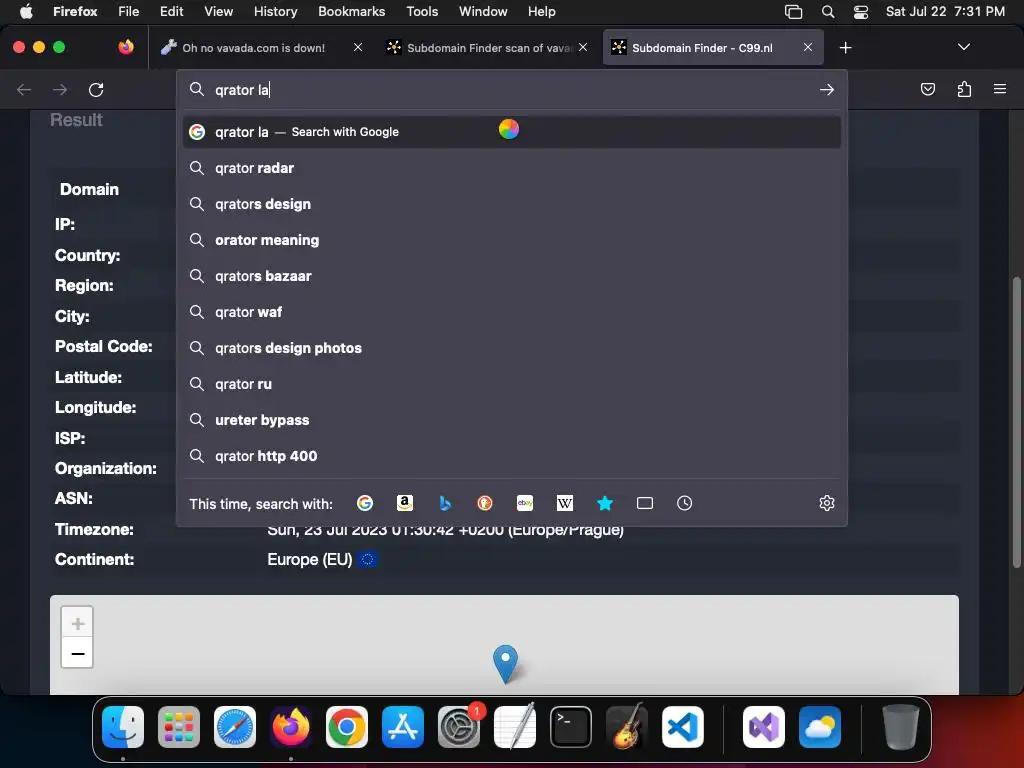Search this time with DuckDuckGo
The image size is (1024, 768).
(x=485, y=503)
